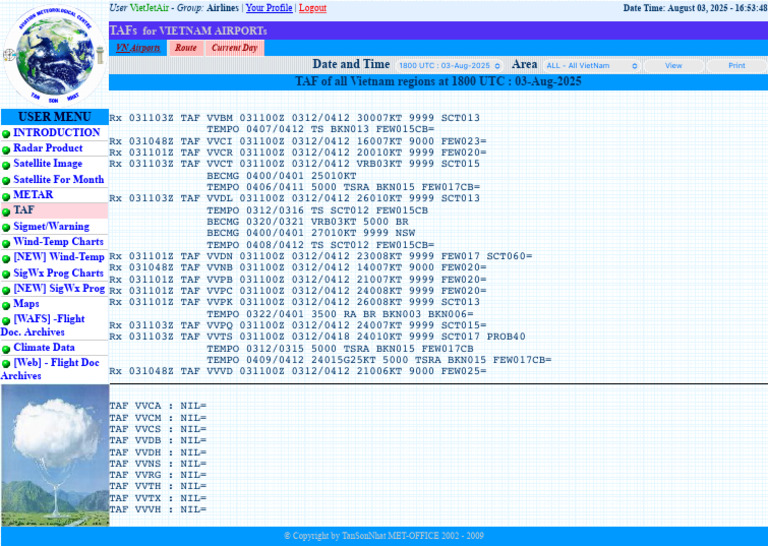Click the cloud landscape image
The height and width of the screenshot is (546, 768).
tap(55, 455)
